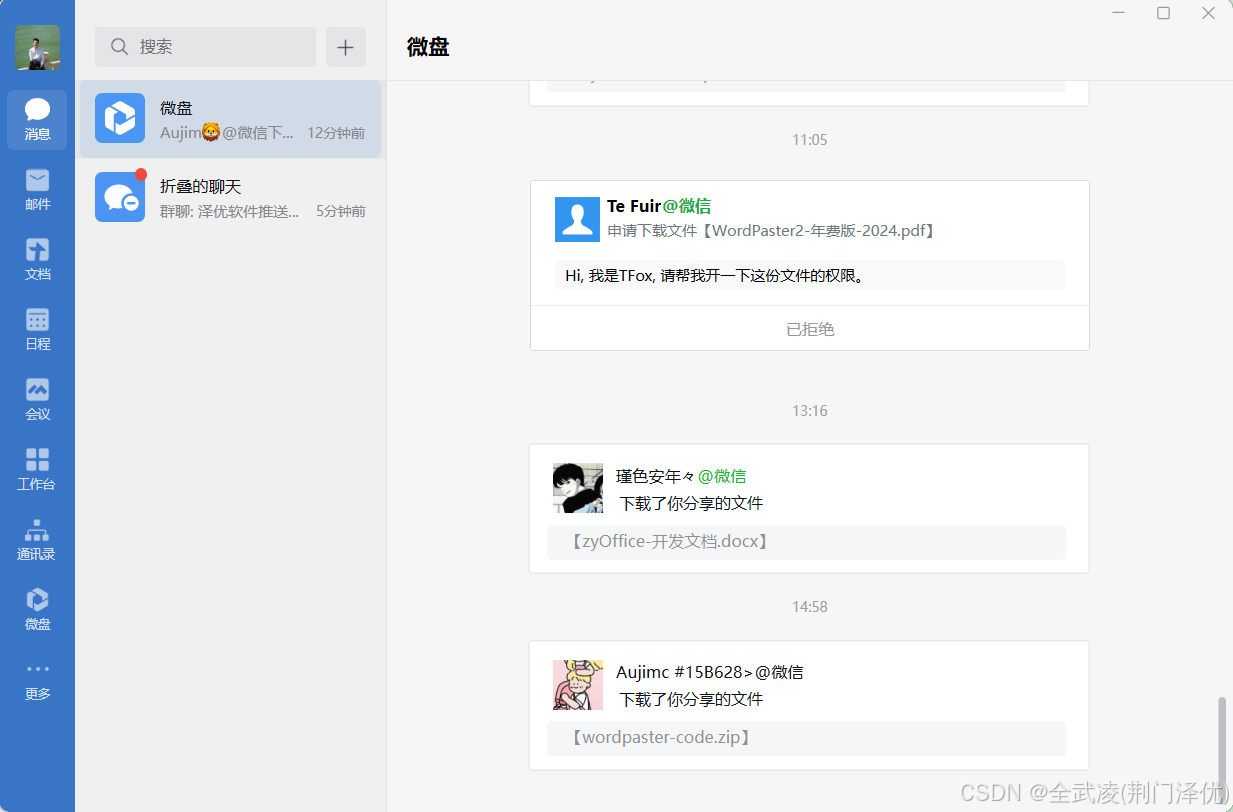
Task: Maximize the window
Action: pyautogui.click(x=1163, y=13)
